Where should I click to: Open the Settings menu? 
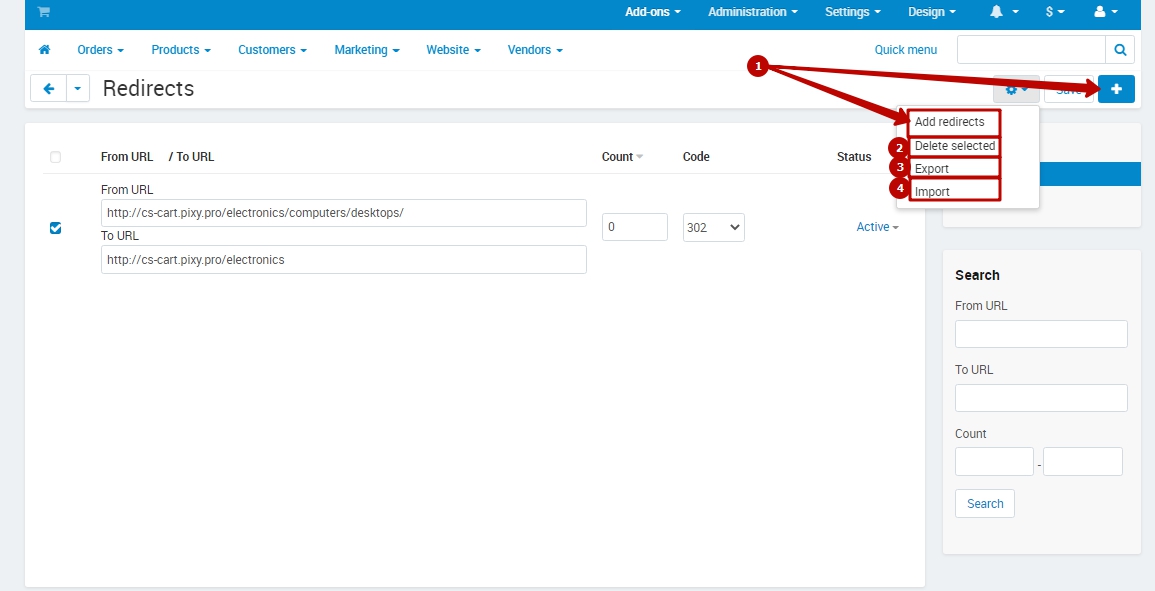click(852, 12)
